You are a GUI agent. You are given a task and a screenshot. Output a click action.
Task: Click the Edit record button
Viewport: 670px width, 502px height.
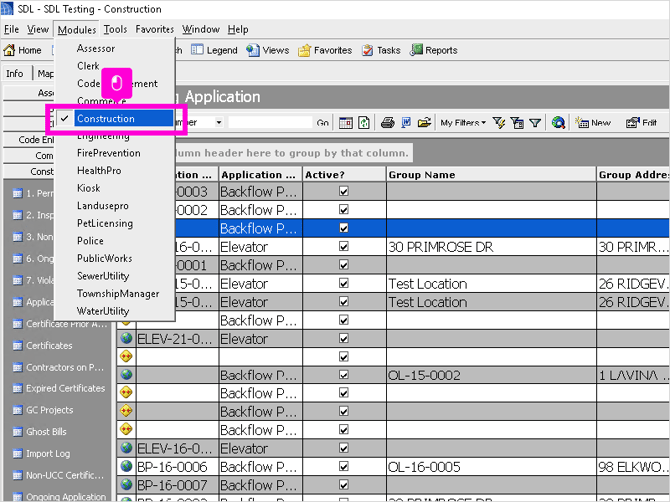coord(641,123)
